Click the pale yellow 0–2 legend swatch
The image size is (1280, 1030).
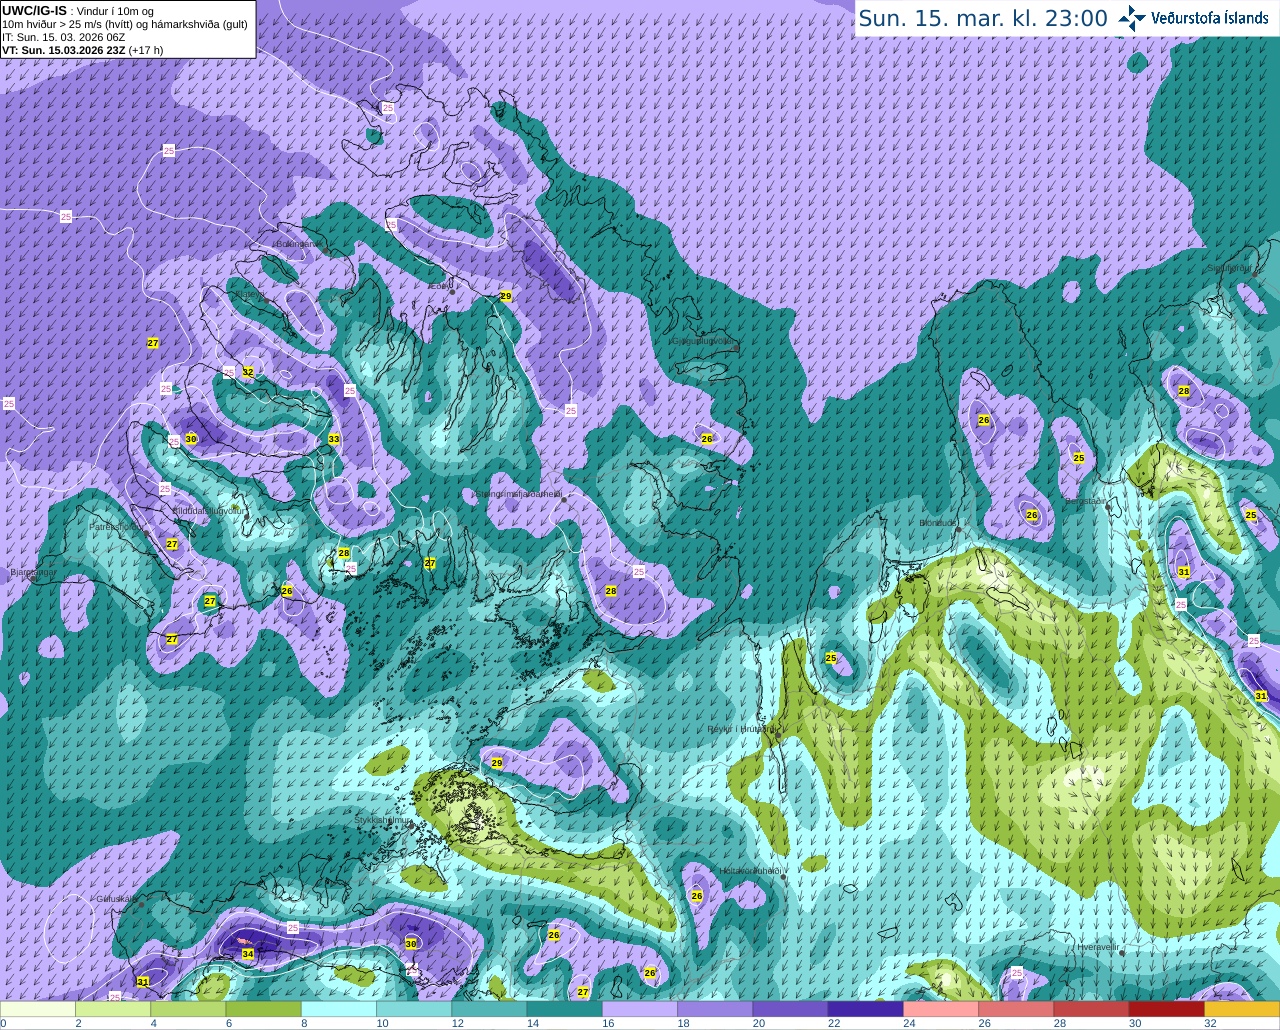click(x=38, y=1009)
